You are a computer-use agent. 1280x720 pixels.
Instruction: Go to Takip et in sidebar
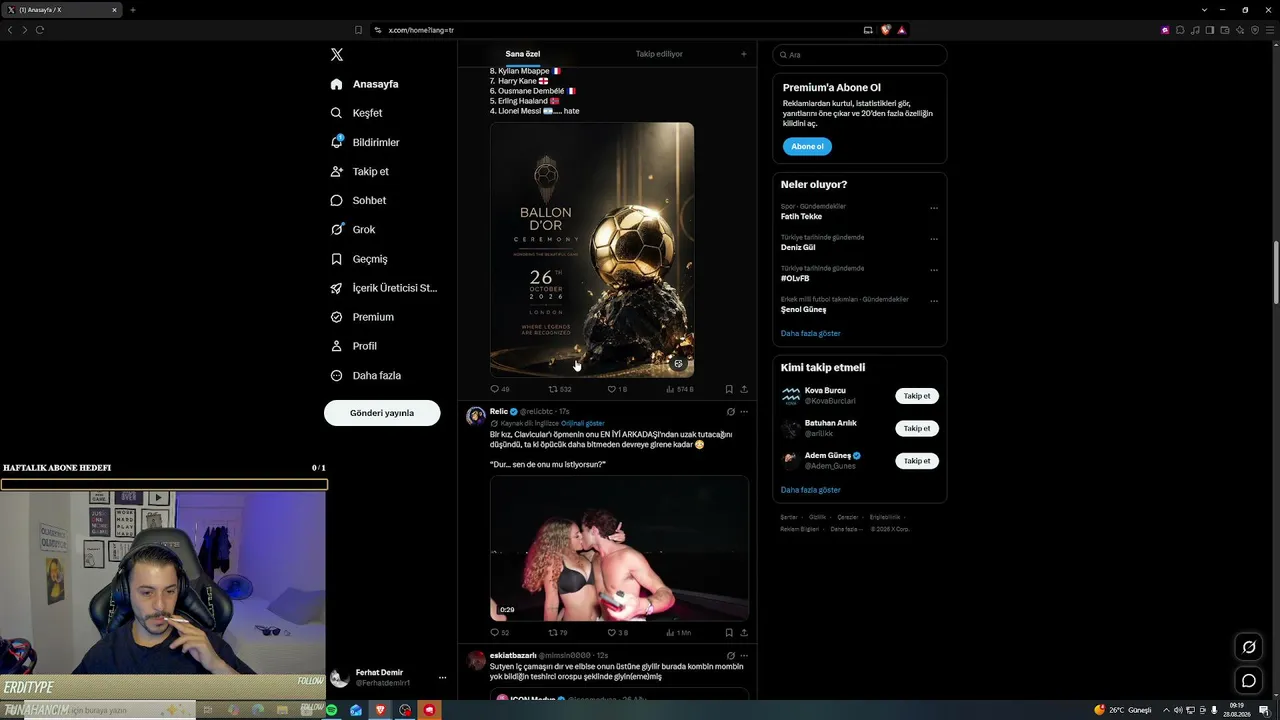[x=360, y=171]
